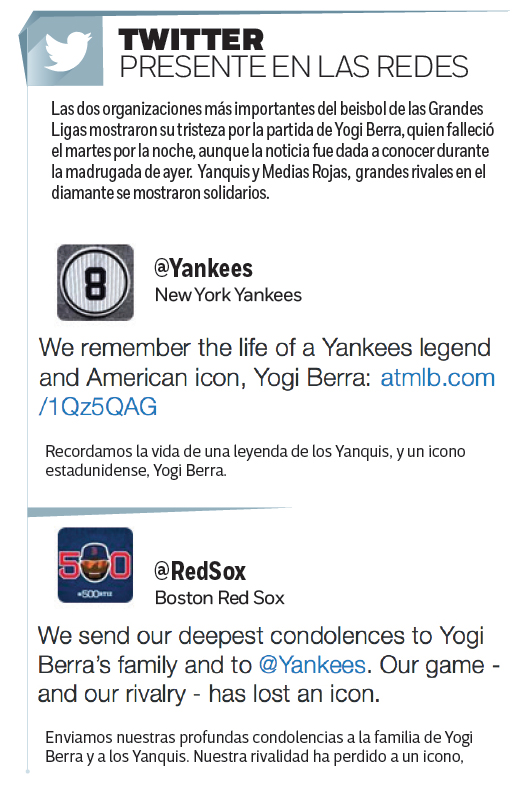Open the Yankees number 8 avatar
This screenshot has width=523, height=788.
(95, 282)
